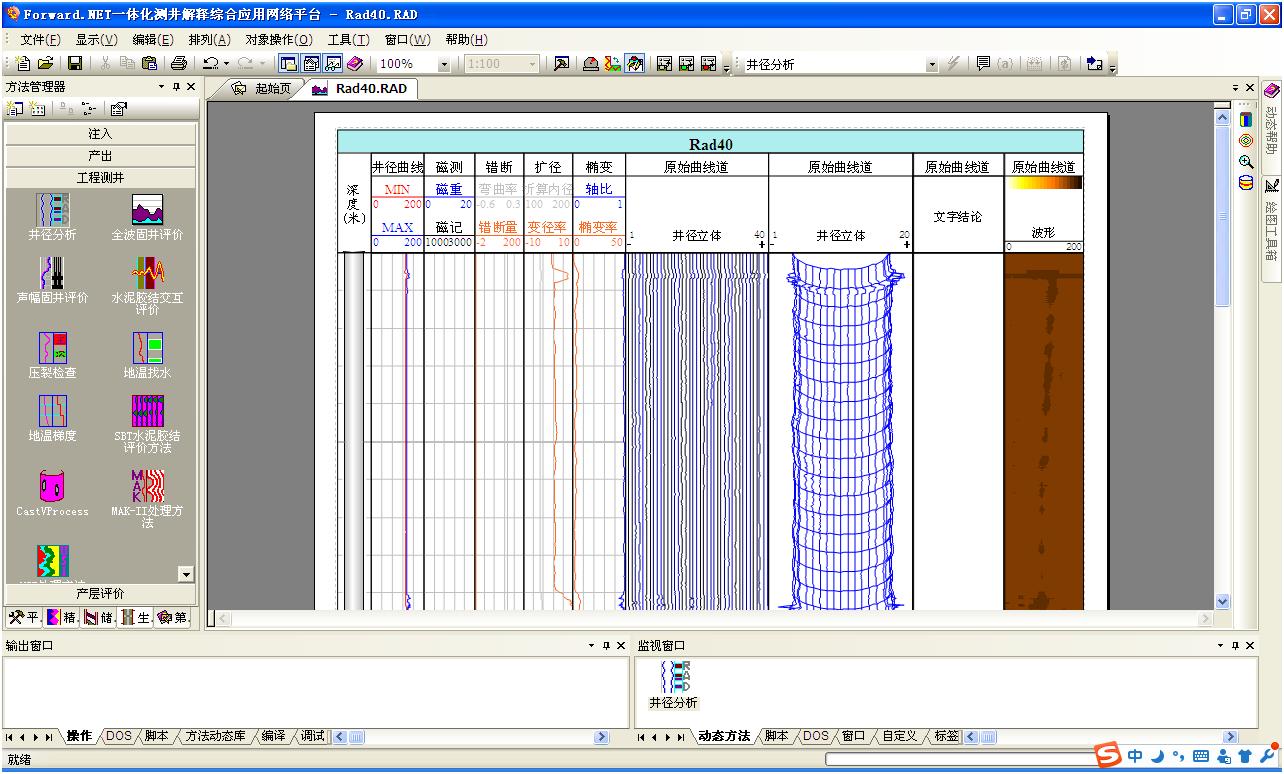
Task: Click the Save diskette icon
Action: click(75, 64)
